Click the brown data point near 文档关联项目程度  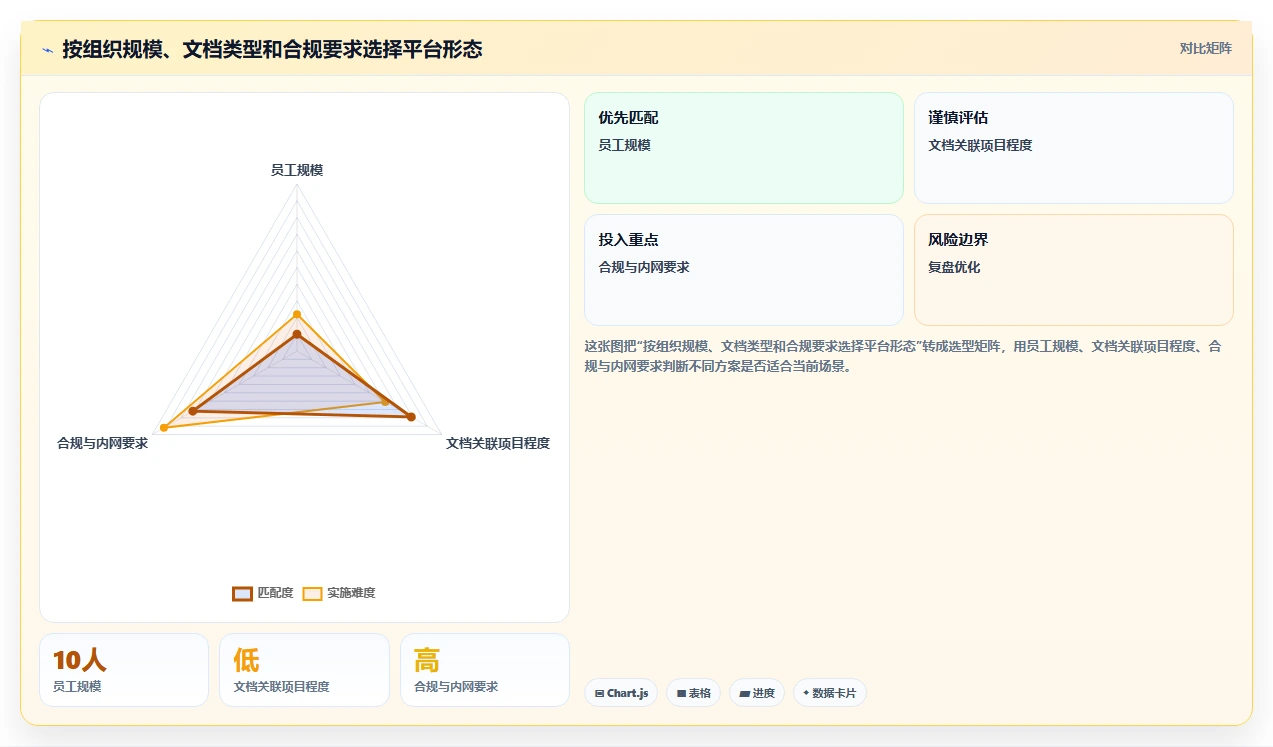coord(411,417)
